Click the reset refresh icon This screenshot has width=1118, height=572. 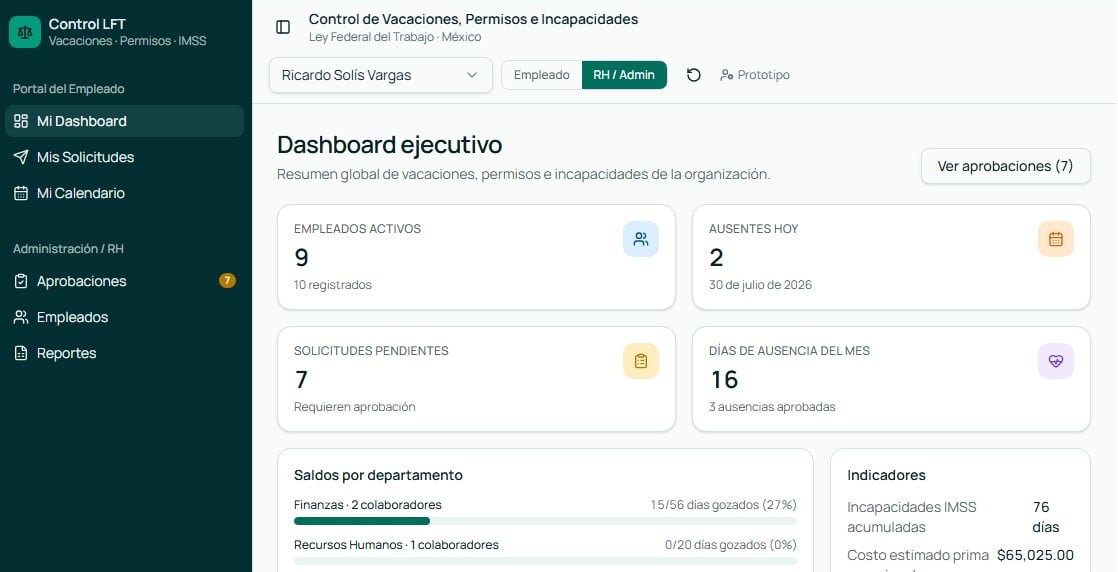click(x=694, y=75)
